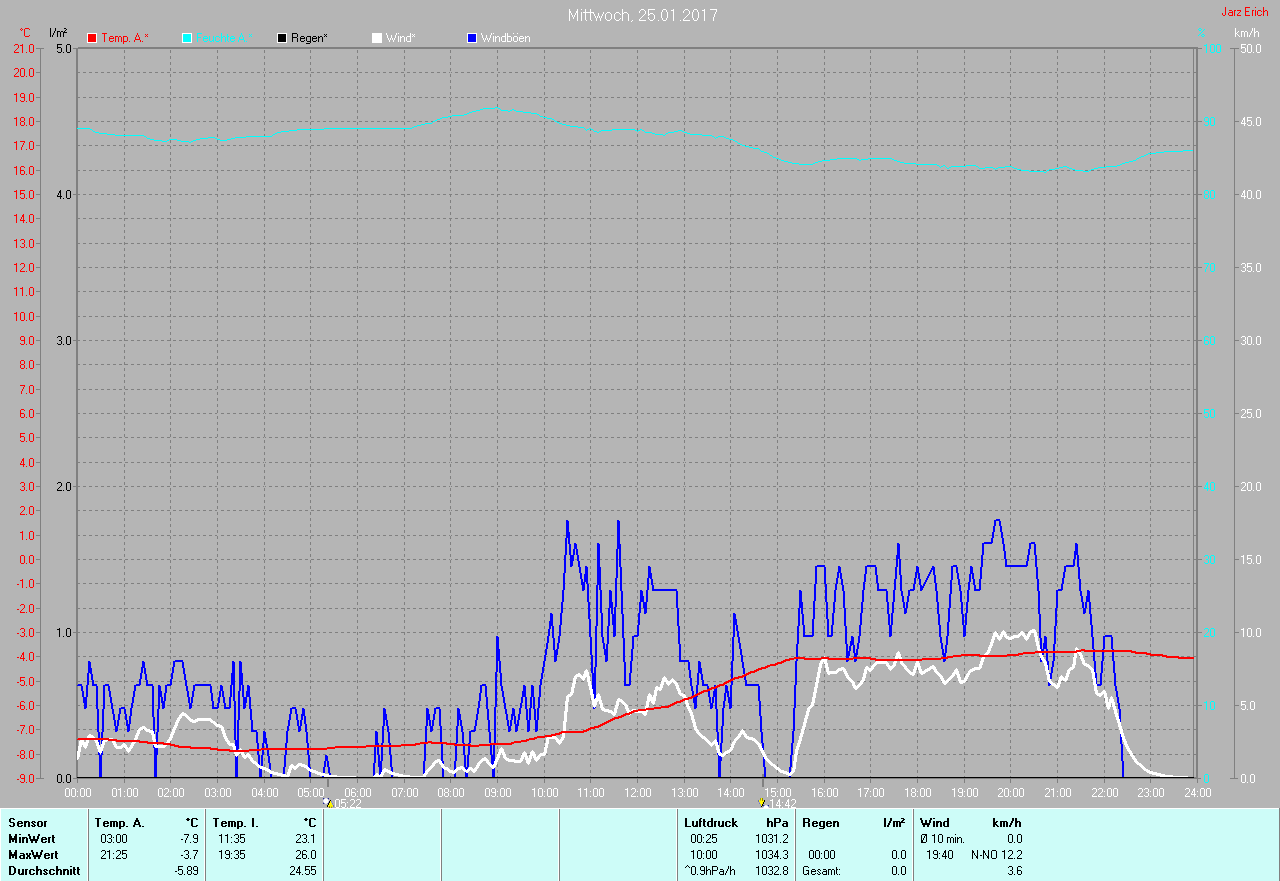The image size is (1280, 881).
Task: Click the 'N-NO 12.2' wind maximum value
Action: click(x=997, y=855)
